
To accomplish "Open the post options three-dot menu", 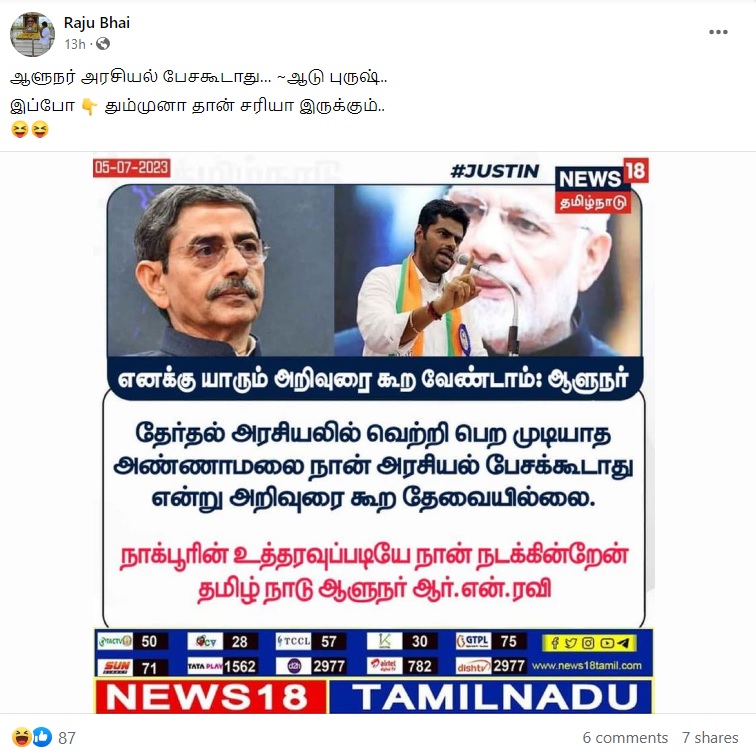I will point(718,32).
